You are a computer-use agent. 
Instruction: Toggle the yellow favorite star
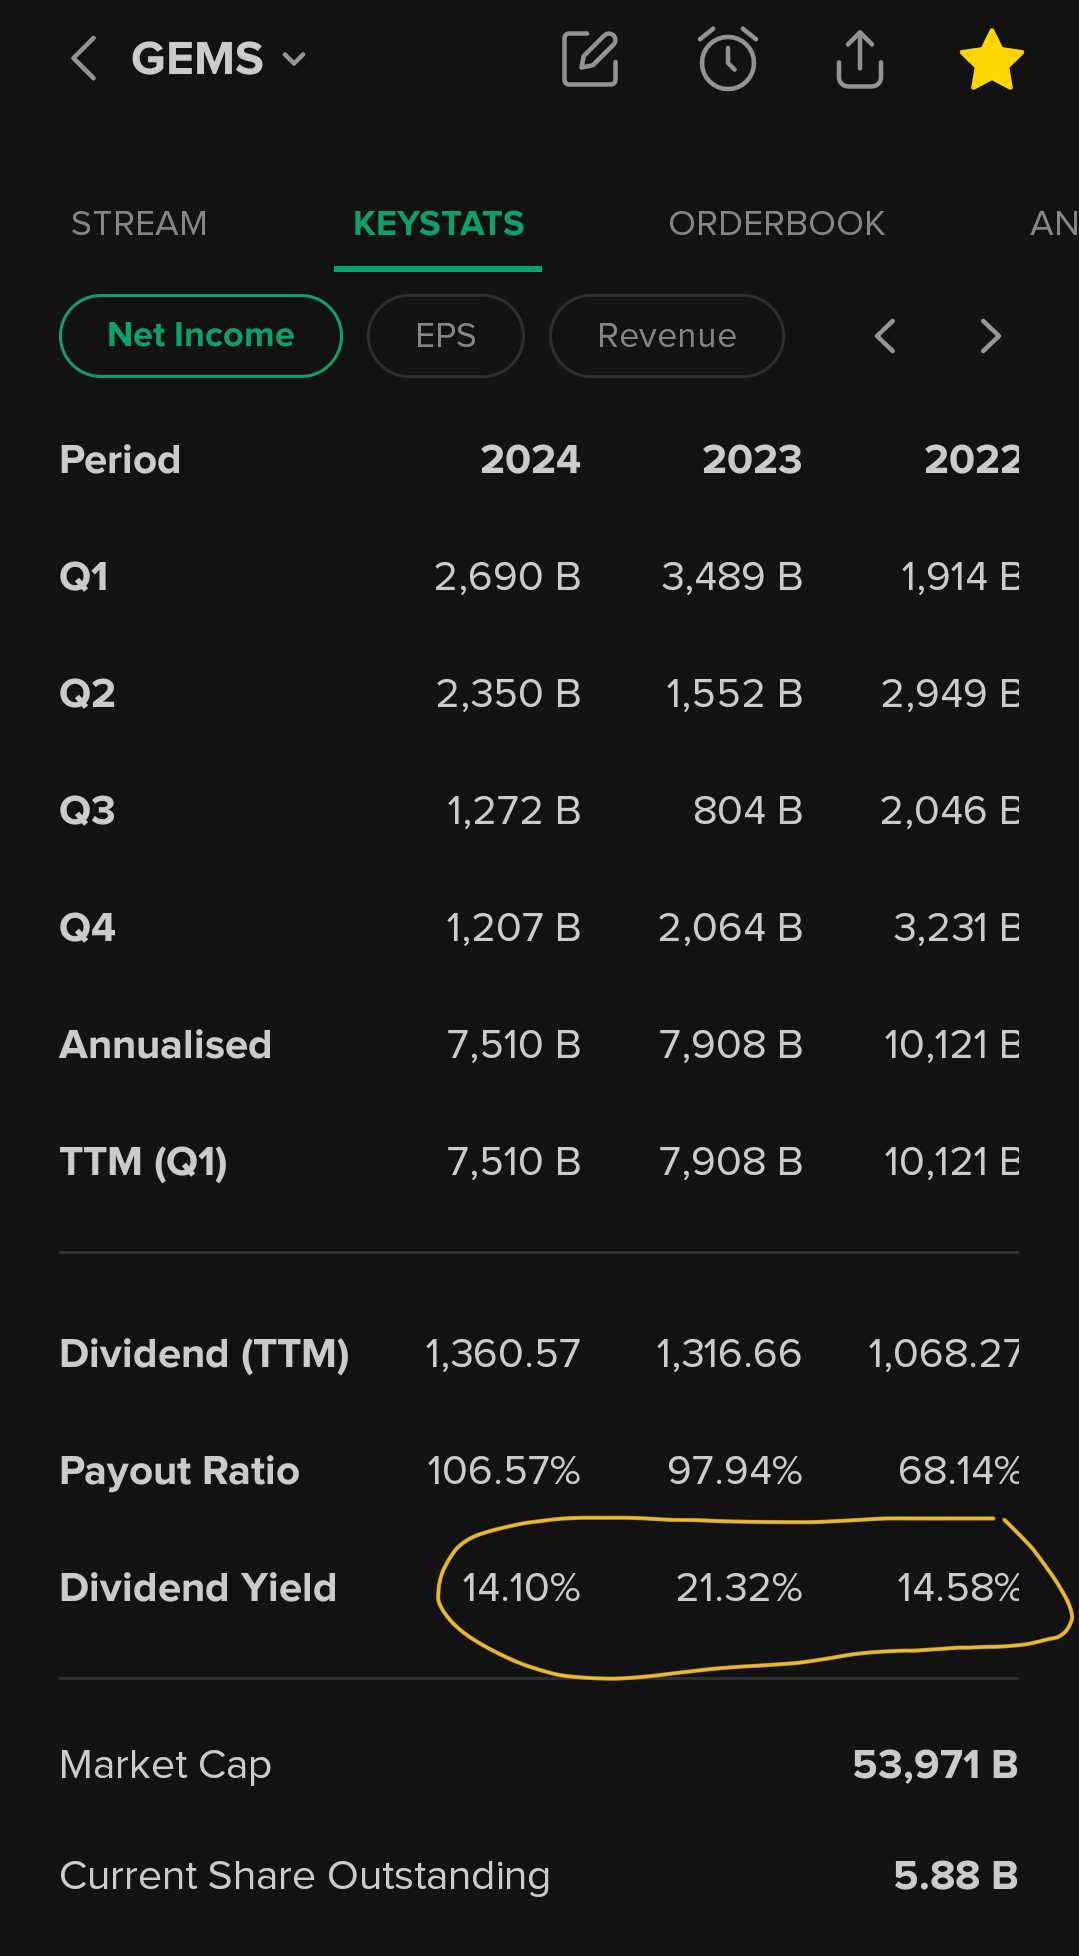[991, 60]
